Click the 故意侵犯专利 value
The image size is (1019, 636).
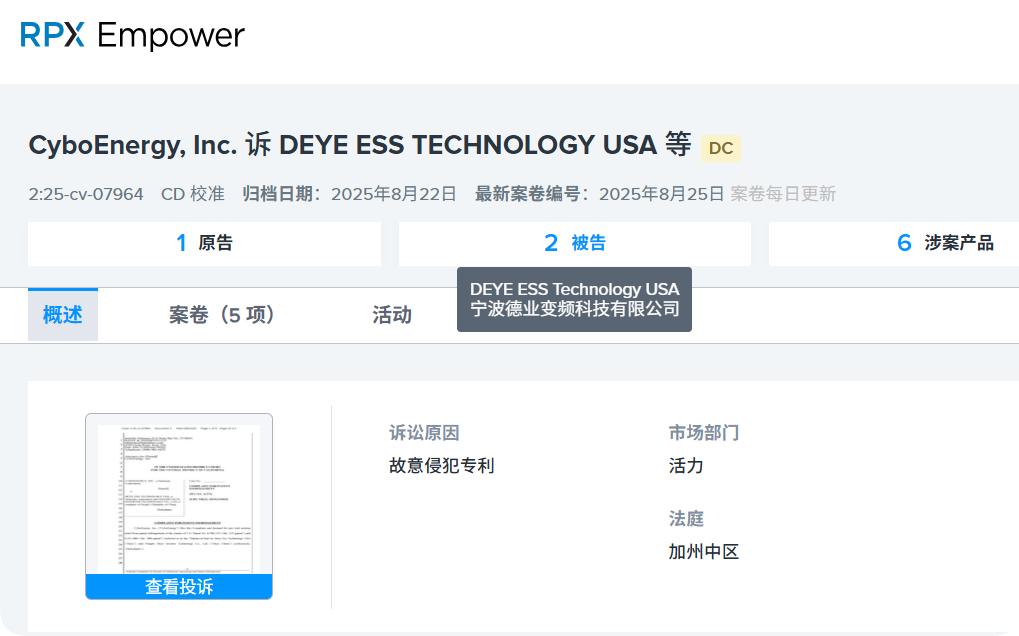pyautogui.click(x=442, y=466)
